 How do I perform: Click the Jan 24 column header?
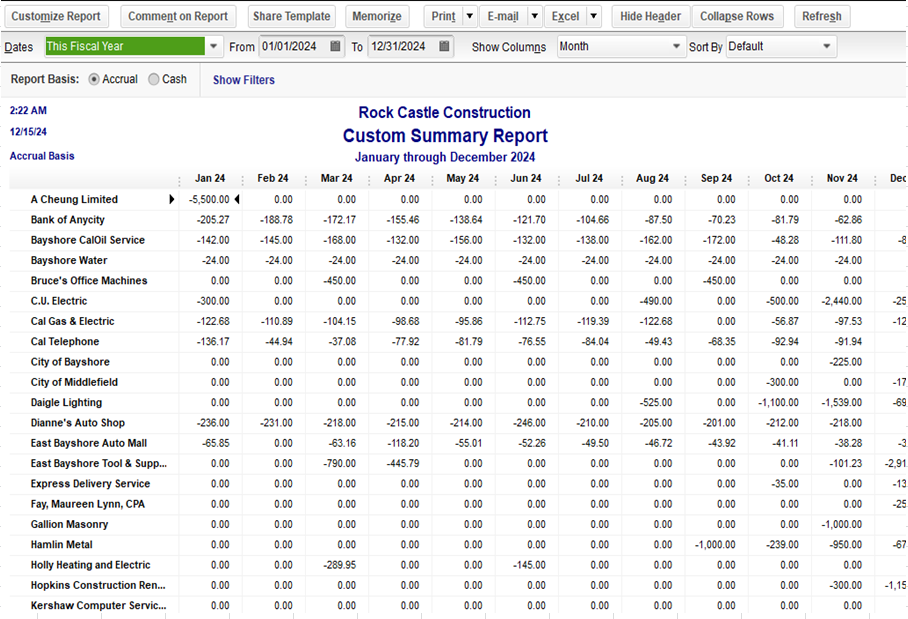(210, 179)
